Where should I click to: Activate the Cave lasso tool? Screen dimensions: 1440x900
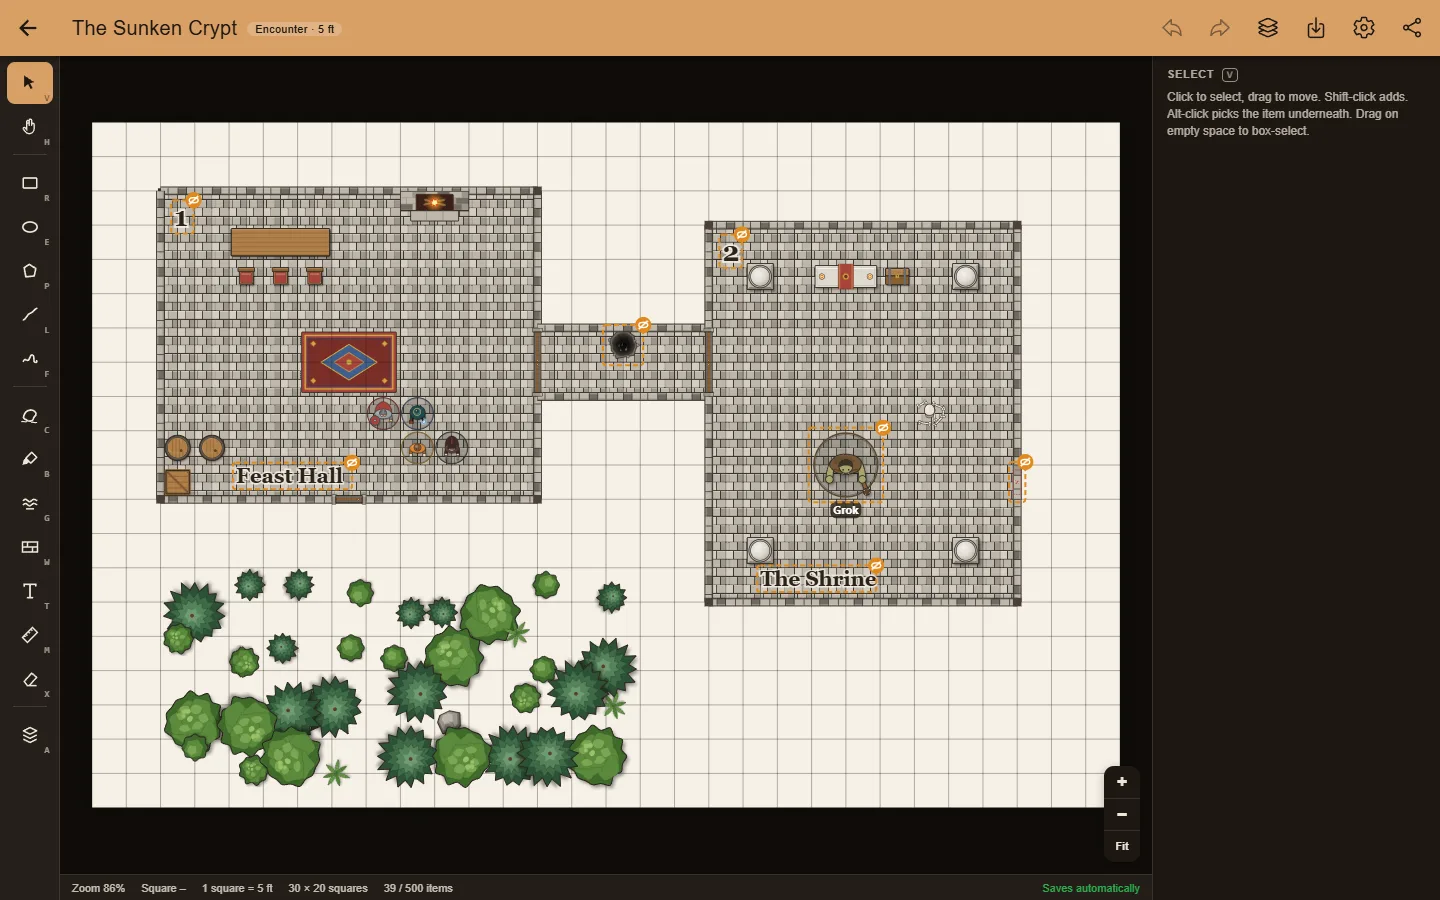click(x=30, y=415)
